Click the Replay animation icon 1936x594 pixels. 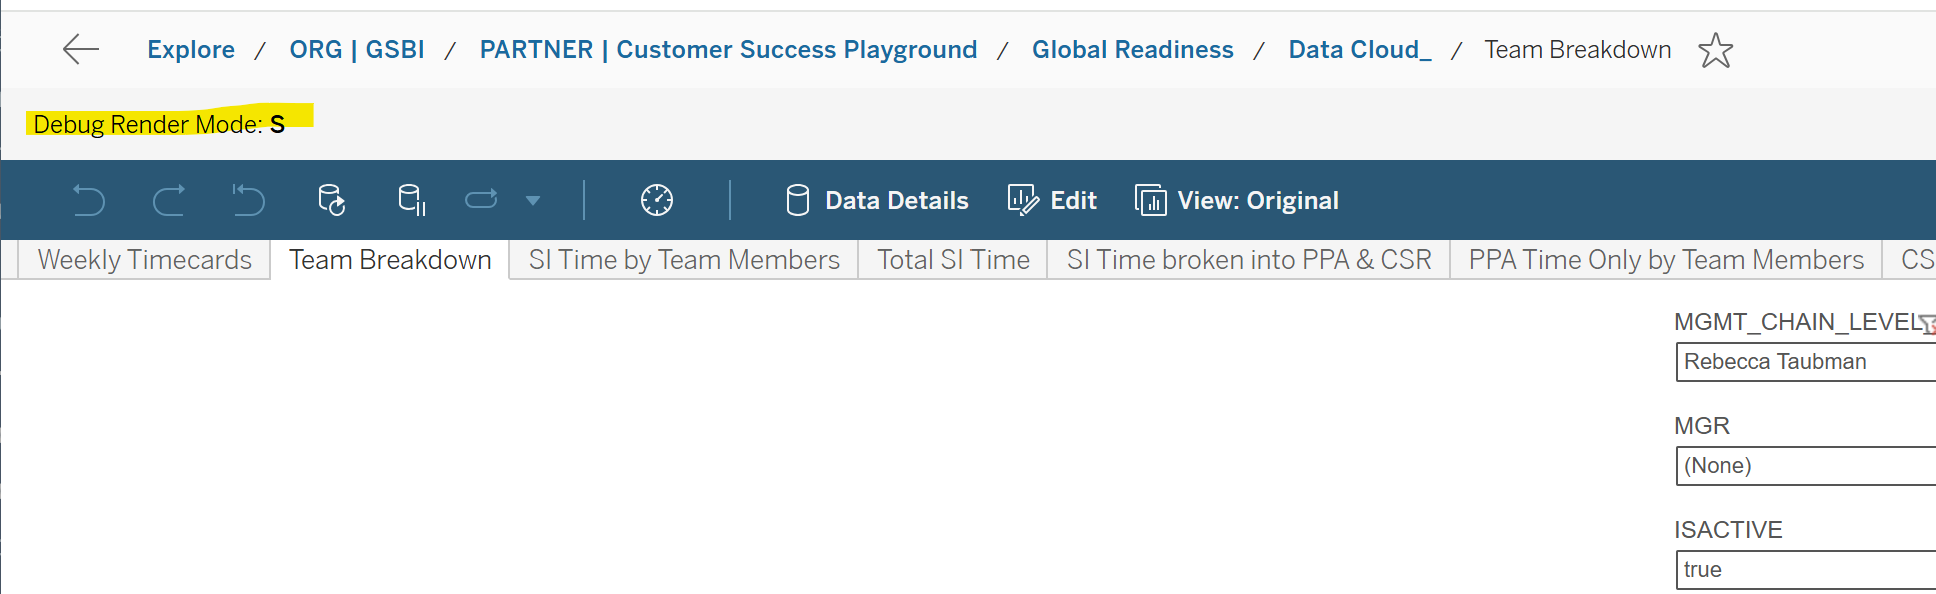coord(481,201)
